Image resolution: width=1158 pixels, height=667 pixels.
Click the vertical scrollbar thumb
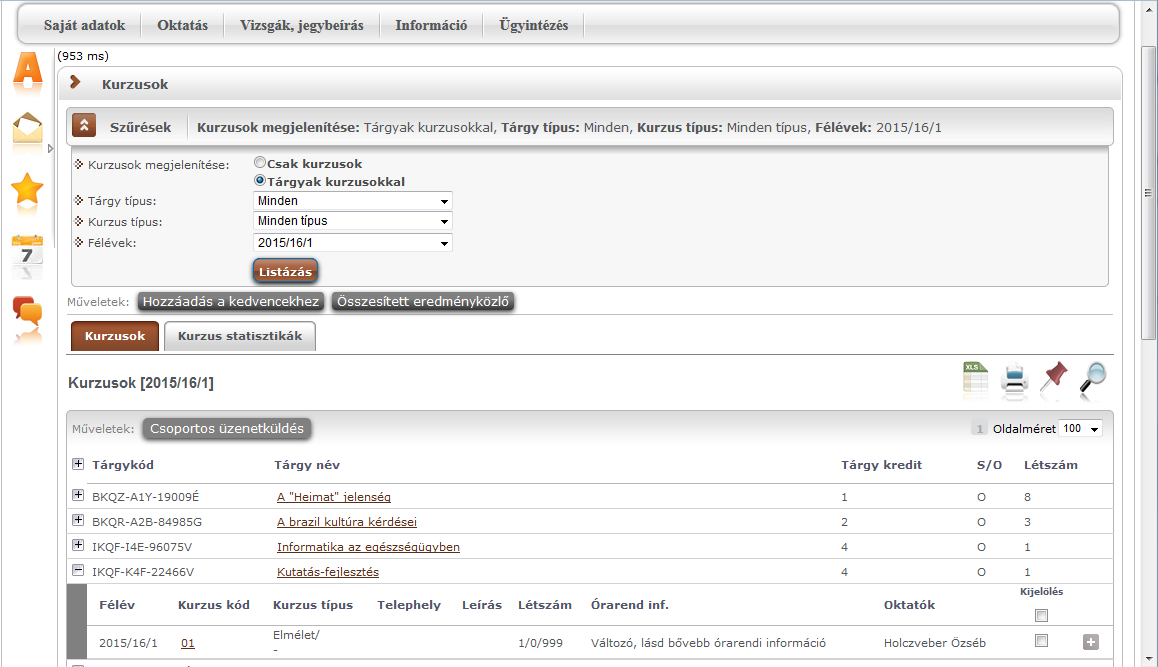(1148, 192)
